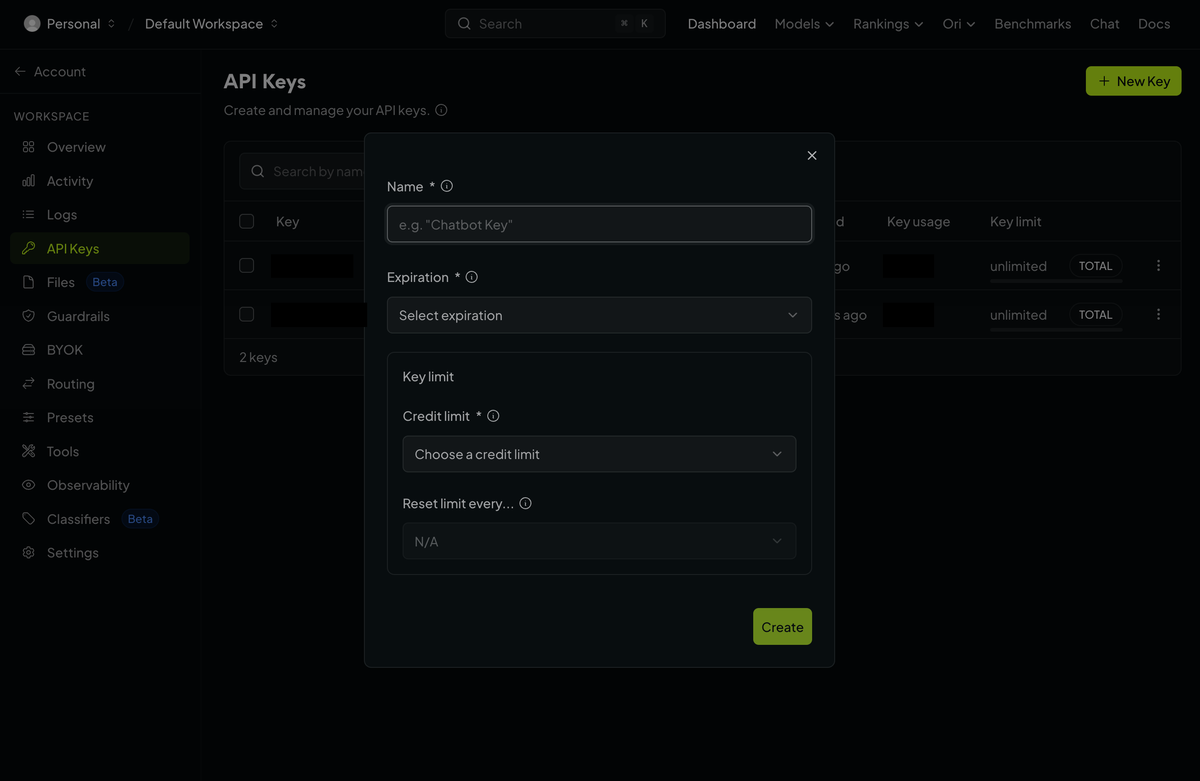This screenshot has height=781, width=1200.
Task: Click the Files document icon
Action: tap(28, 282)
